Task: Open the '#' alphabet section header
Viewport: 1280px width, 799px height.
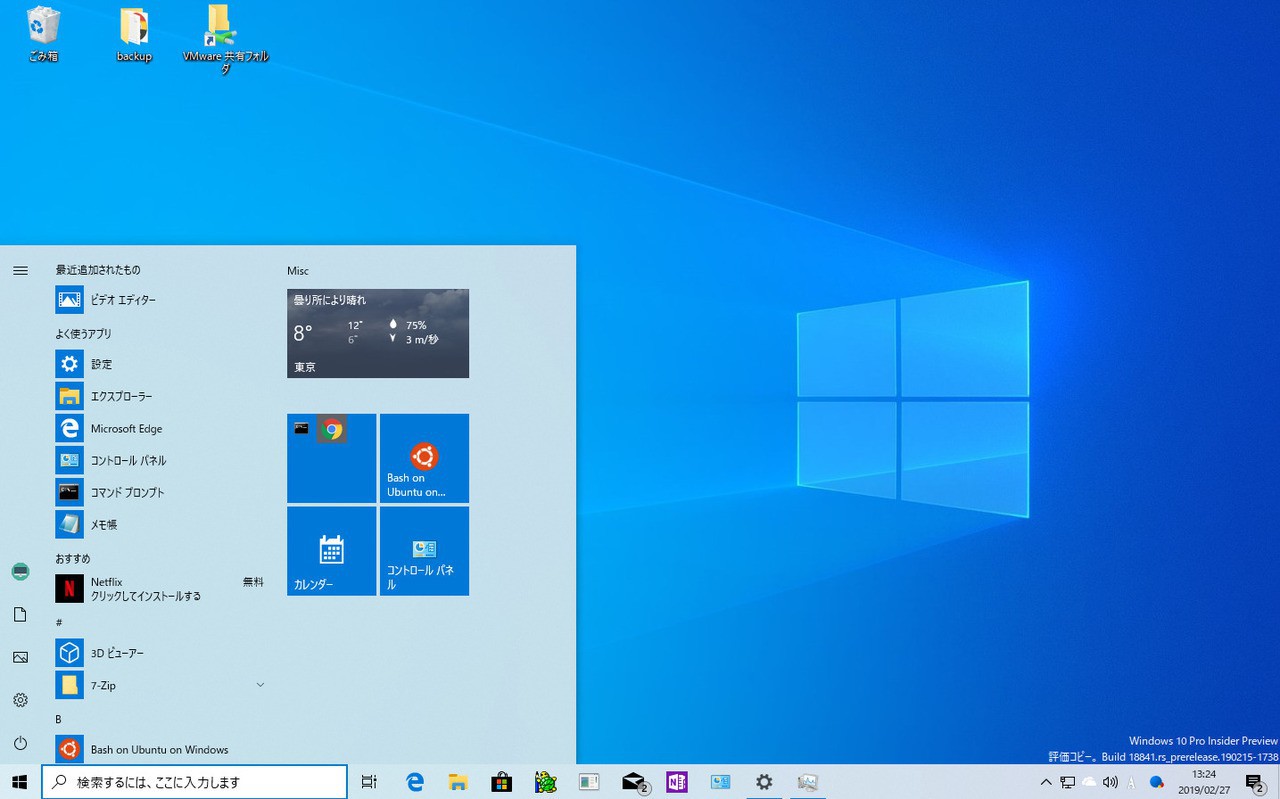Action: click(59, 622)
